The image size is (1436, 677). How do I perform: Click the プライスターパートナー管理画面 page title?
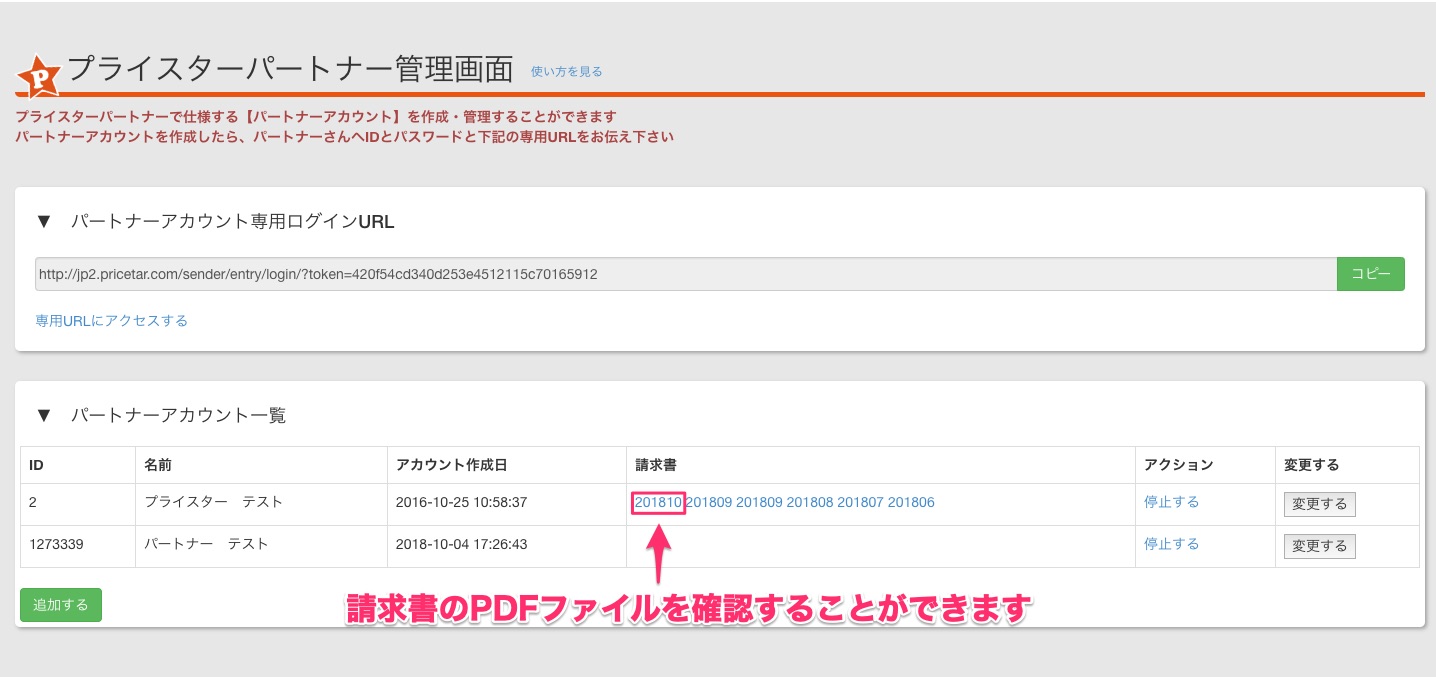point(290,70)
